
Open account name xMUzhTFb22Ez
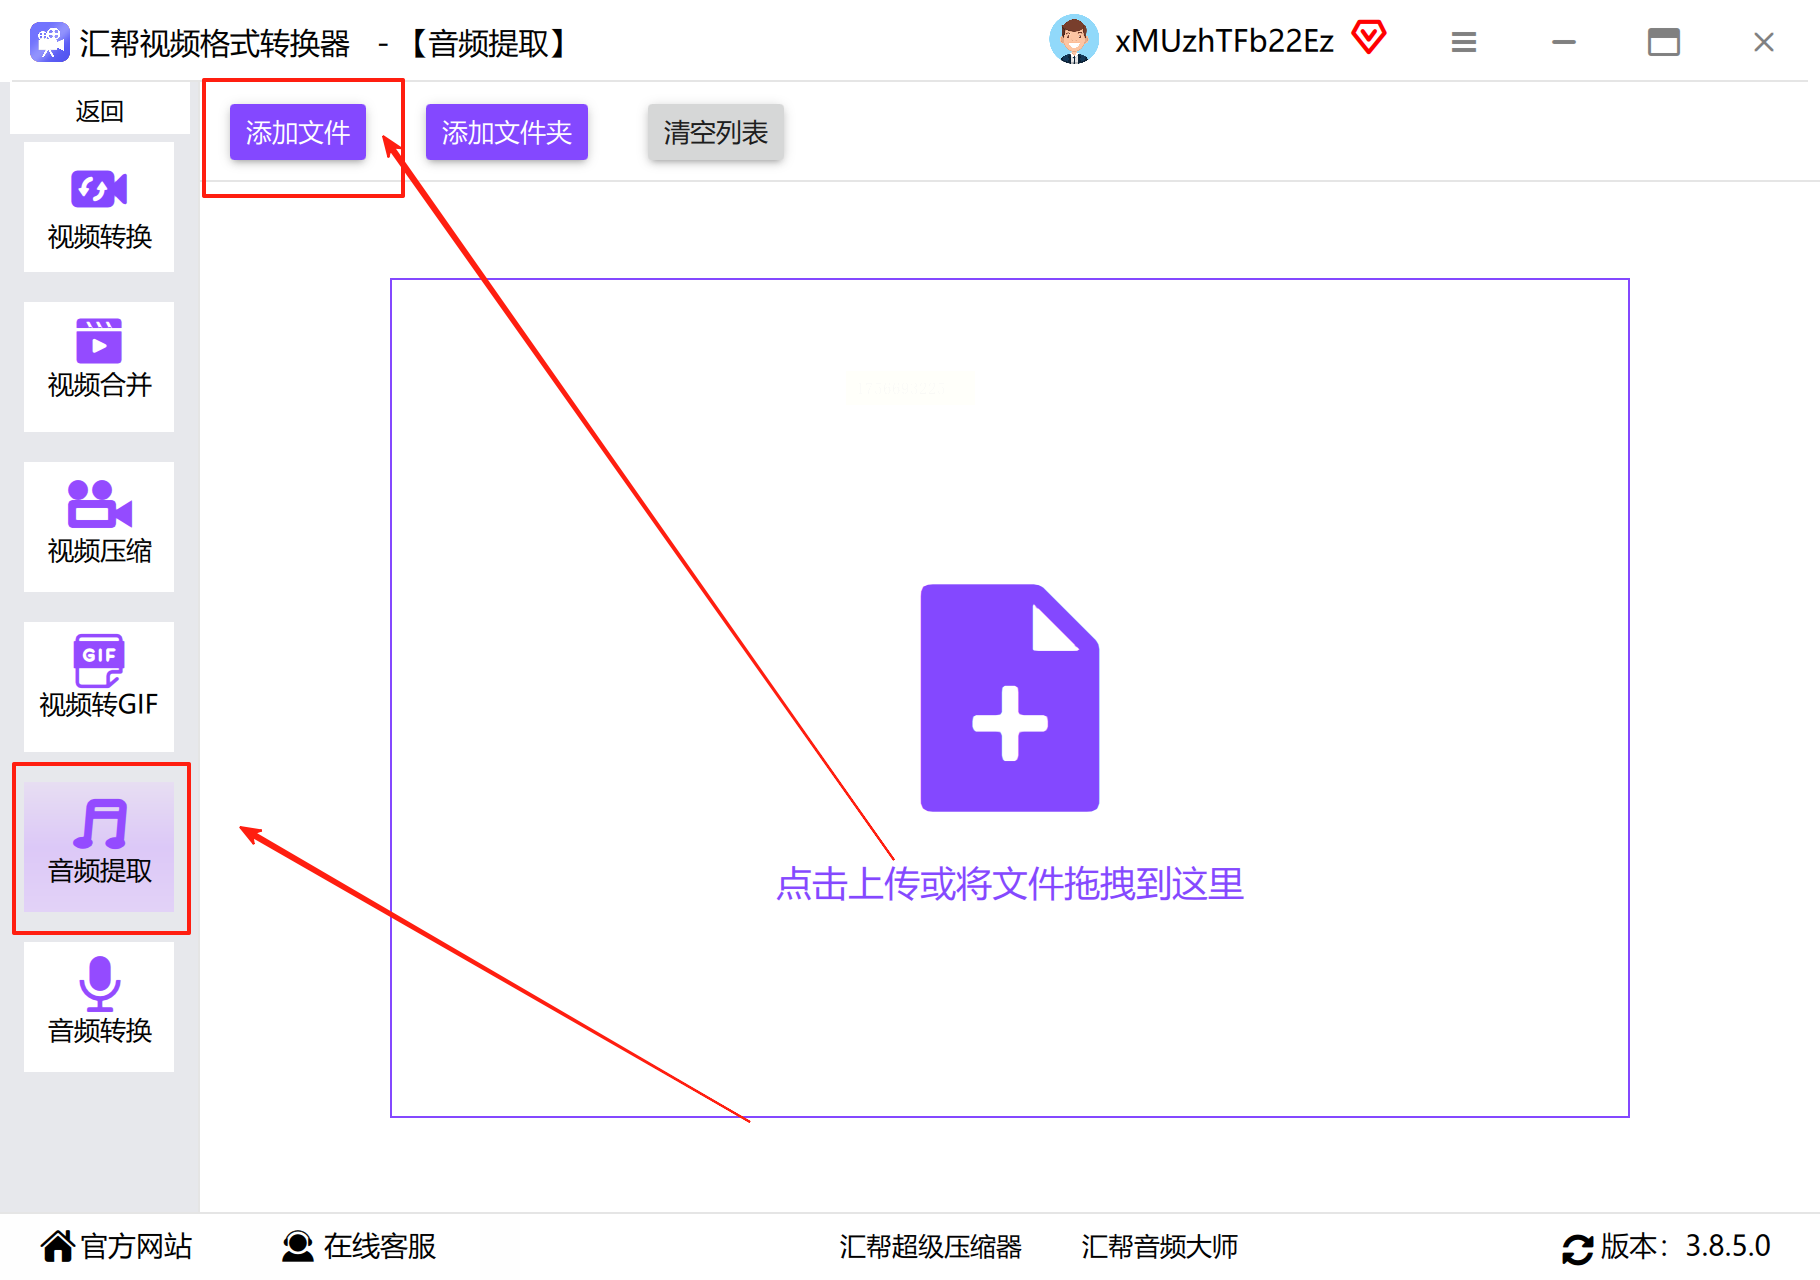pyautogui.click(x=1225, y=41)
